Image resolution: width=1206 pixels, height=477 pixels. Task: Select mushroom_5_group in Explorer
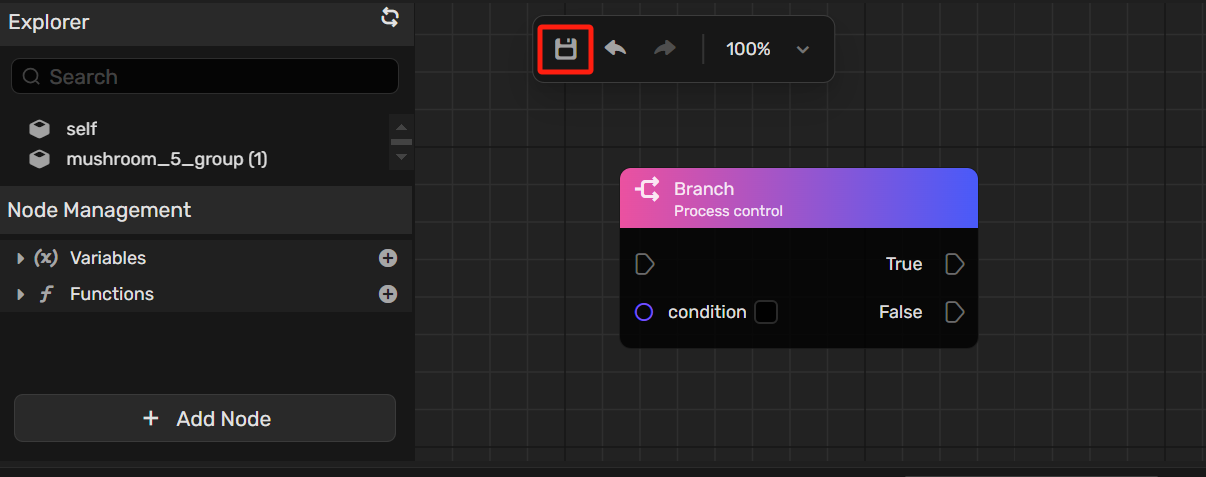tap(166, 159)
